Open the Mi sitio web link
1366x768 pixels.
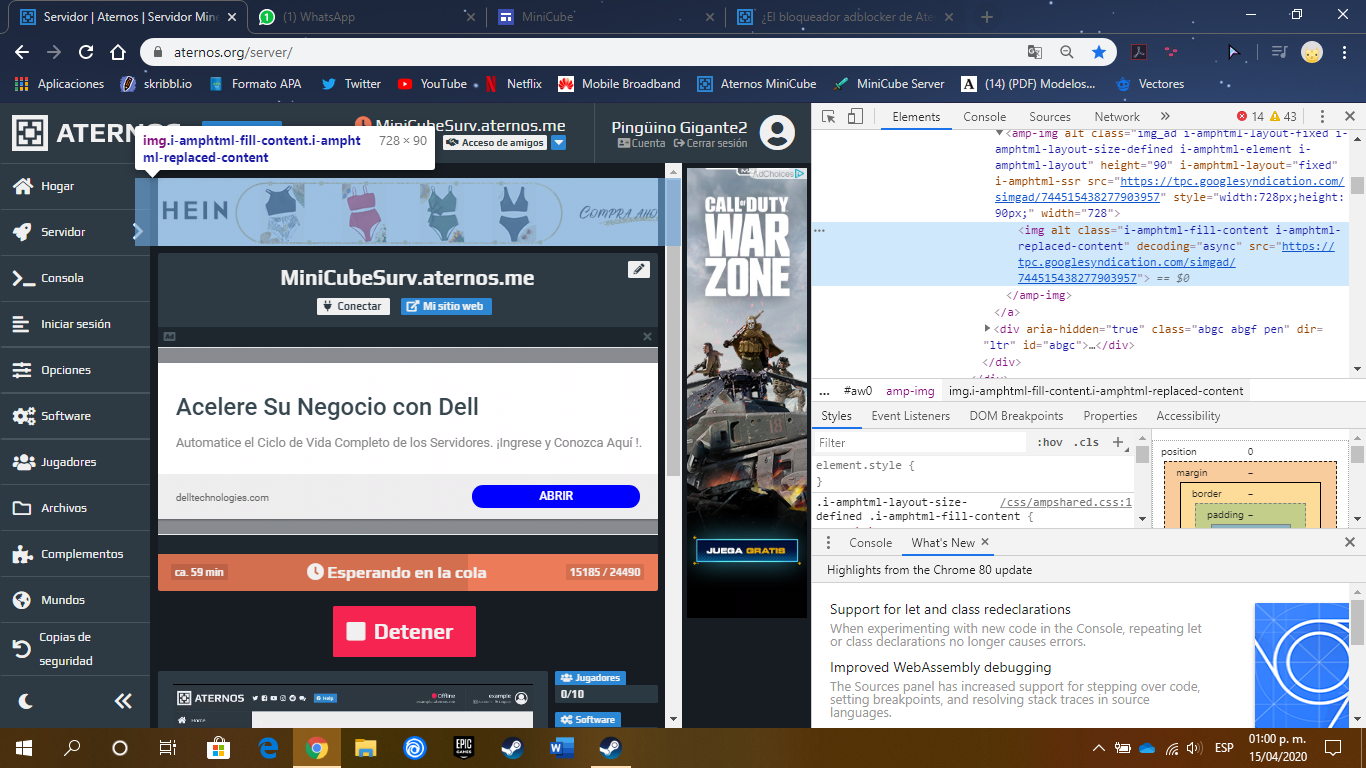click(x=446, y=306)
